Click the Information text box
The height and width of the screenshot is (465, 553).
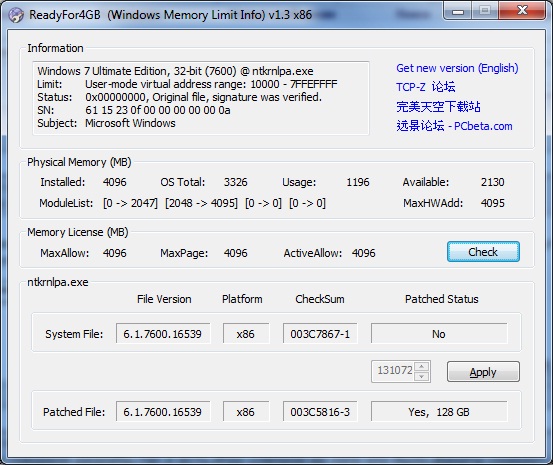[201, 98]
